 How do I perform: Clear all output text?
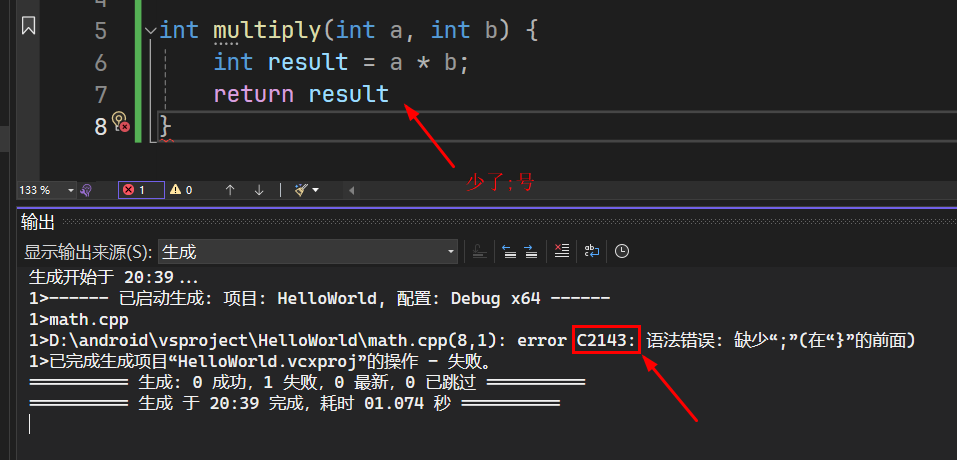(561, 252)
